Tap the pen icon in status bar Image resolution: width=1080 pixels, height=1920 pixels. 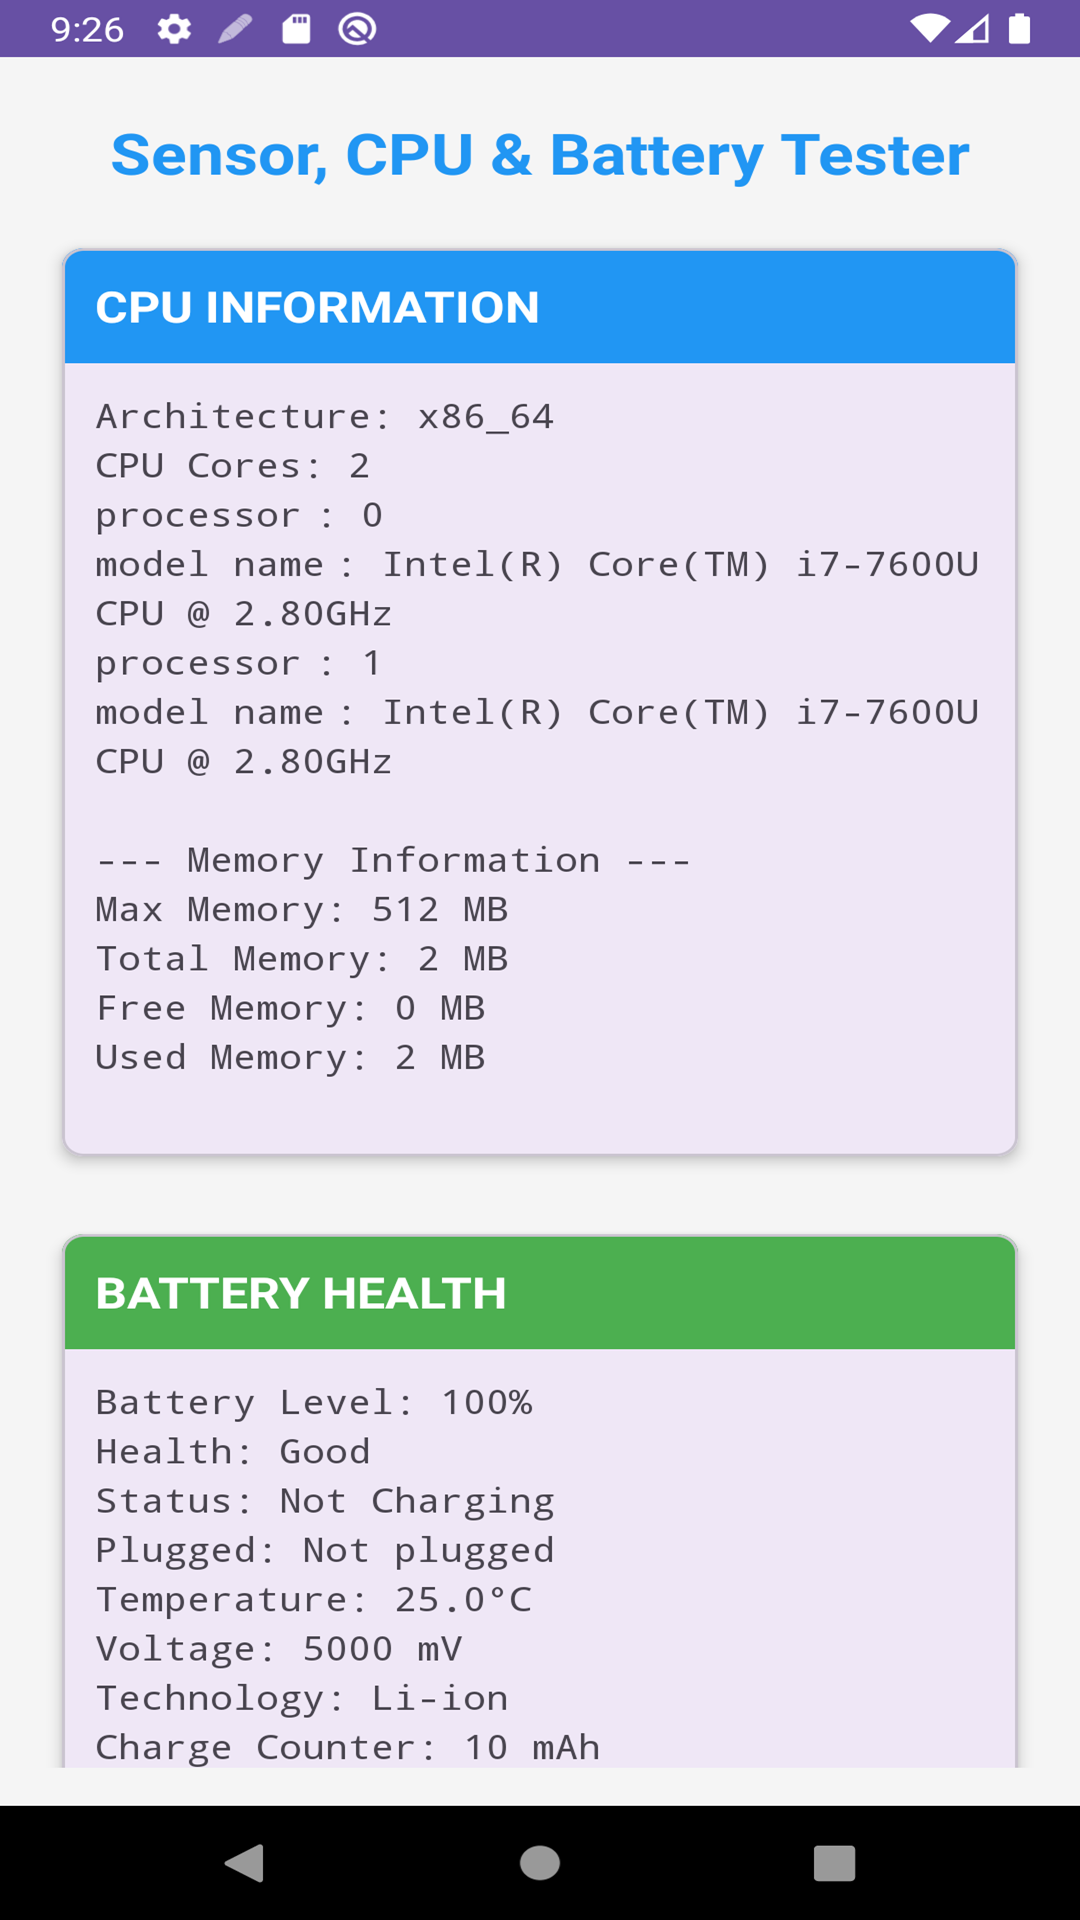[235, 29]
